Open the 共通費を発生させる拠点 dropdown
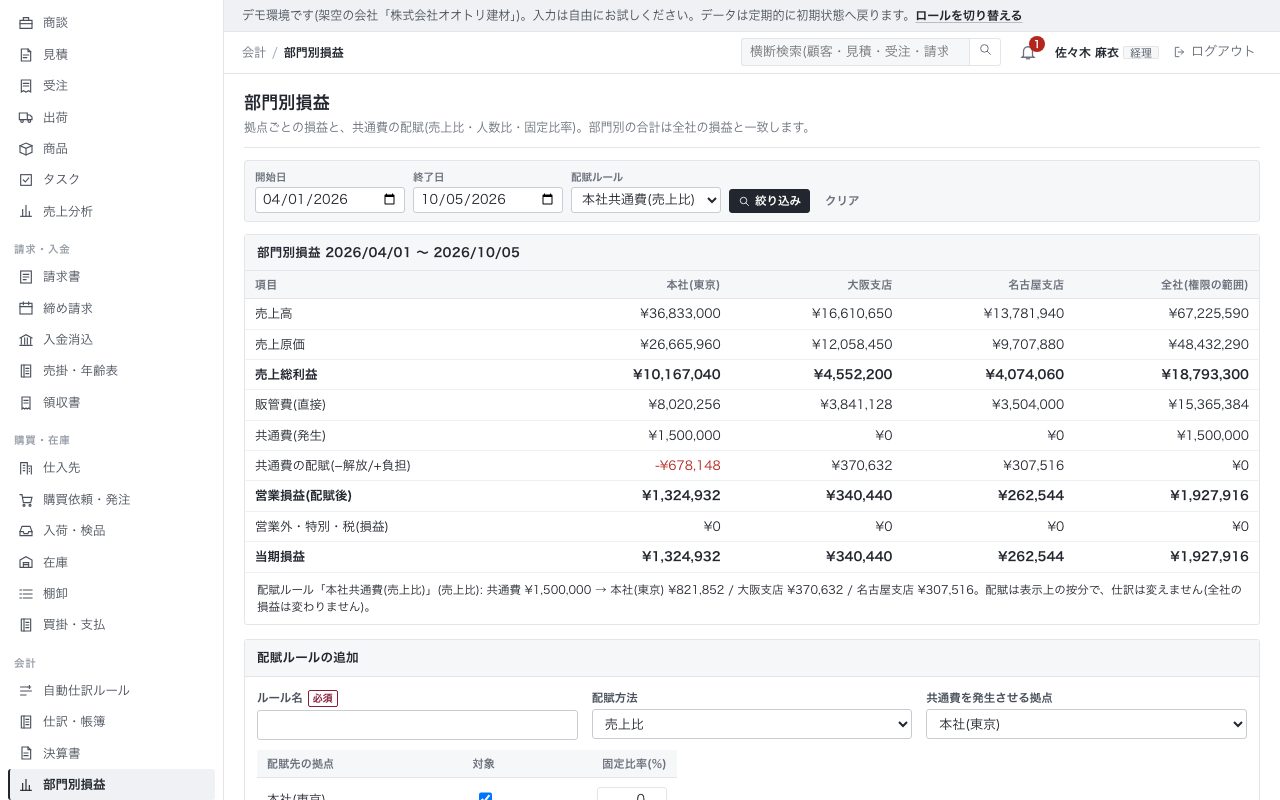Screen dimensions: 1280x800 [1087, 724]
